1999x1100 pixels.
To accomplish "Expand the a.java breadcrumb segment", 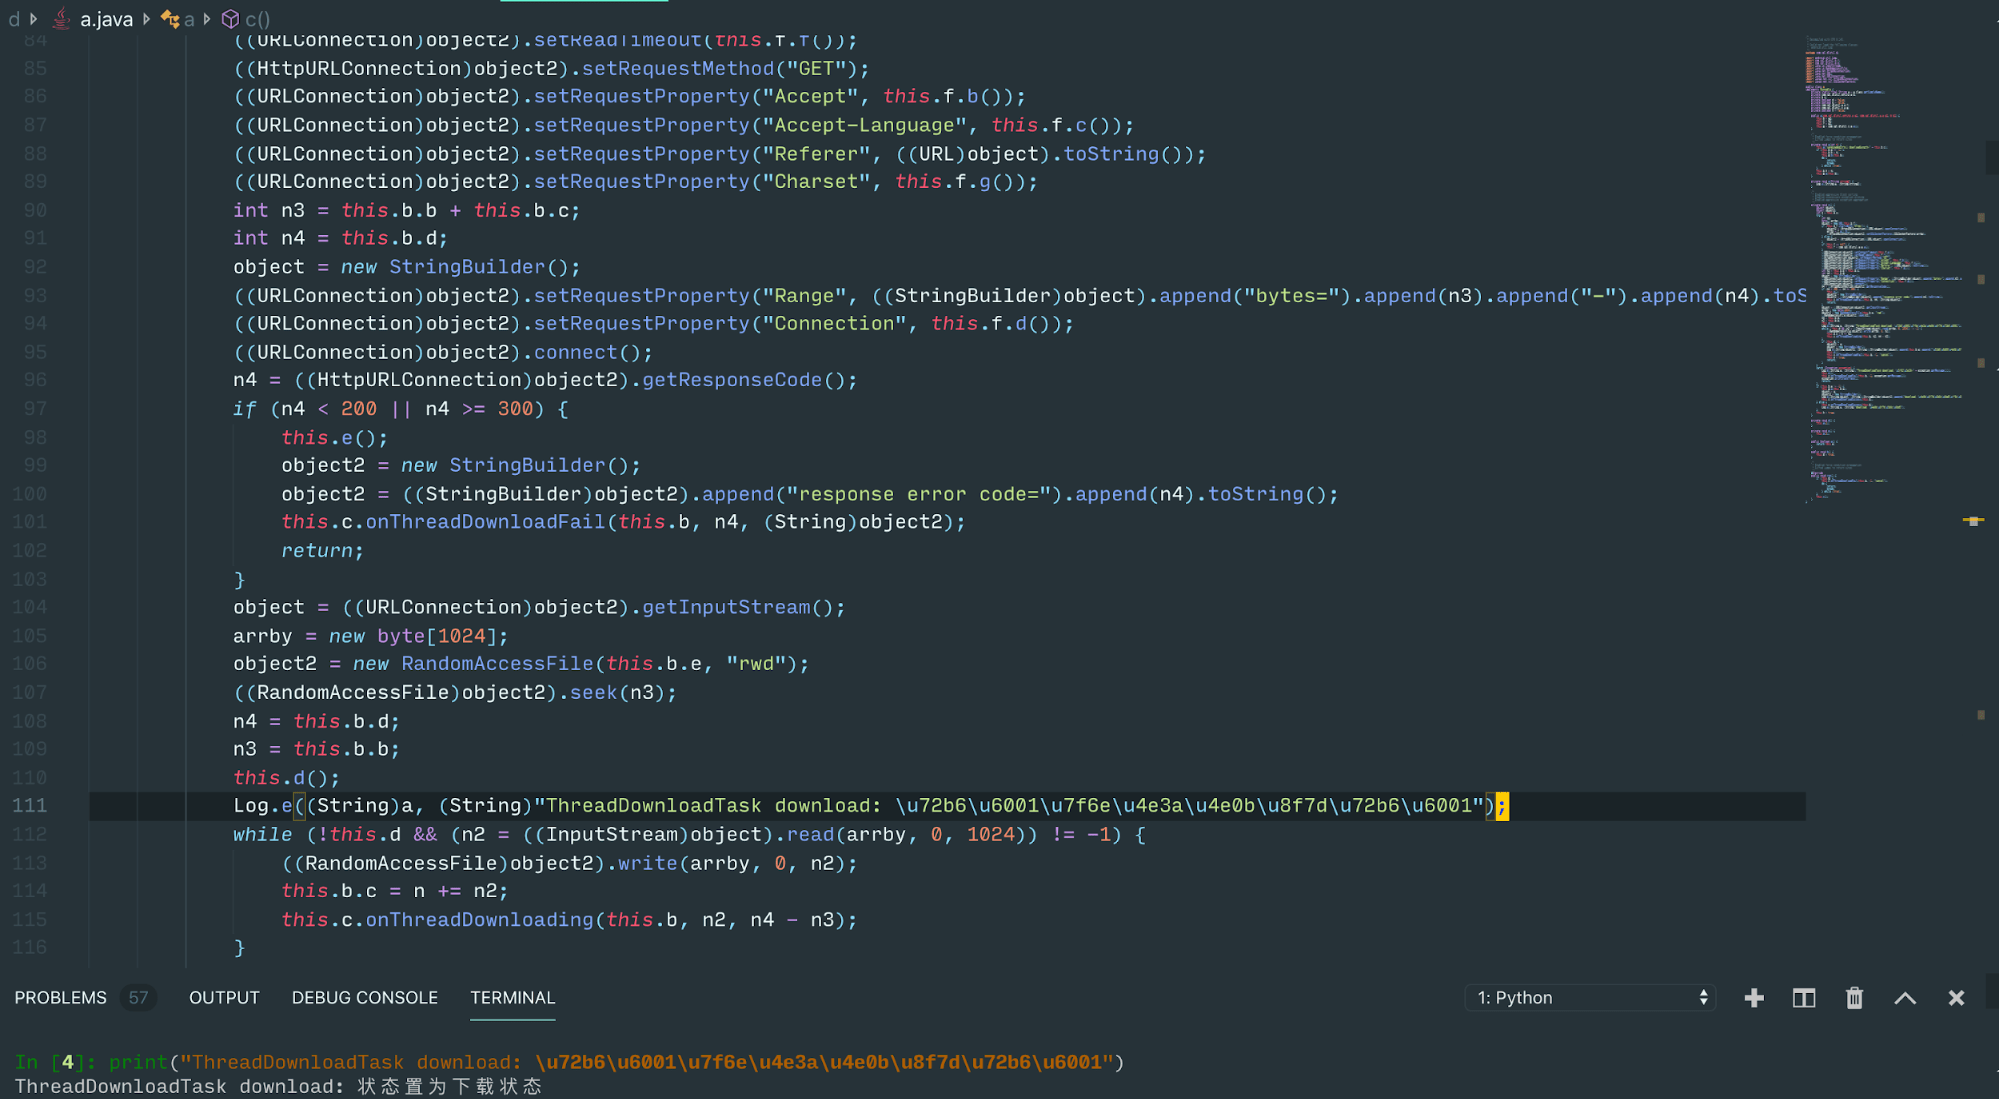I will (106, 19).
